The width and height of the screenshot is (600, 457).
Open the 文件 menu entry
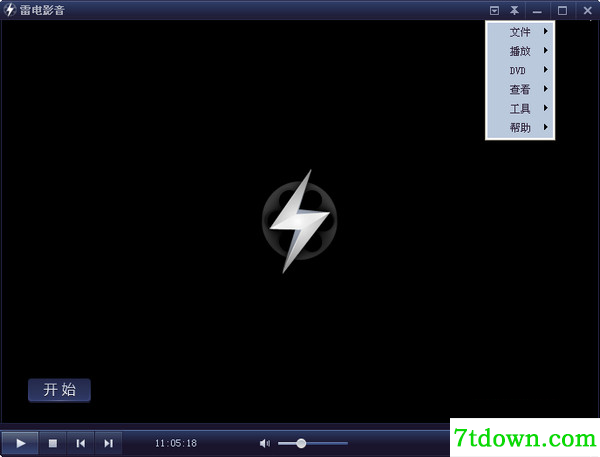click(520, 32)
